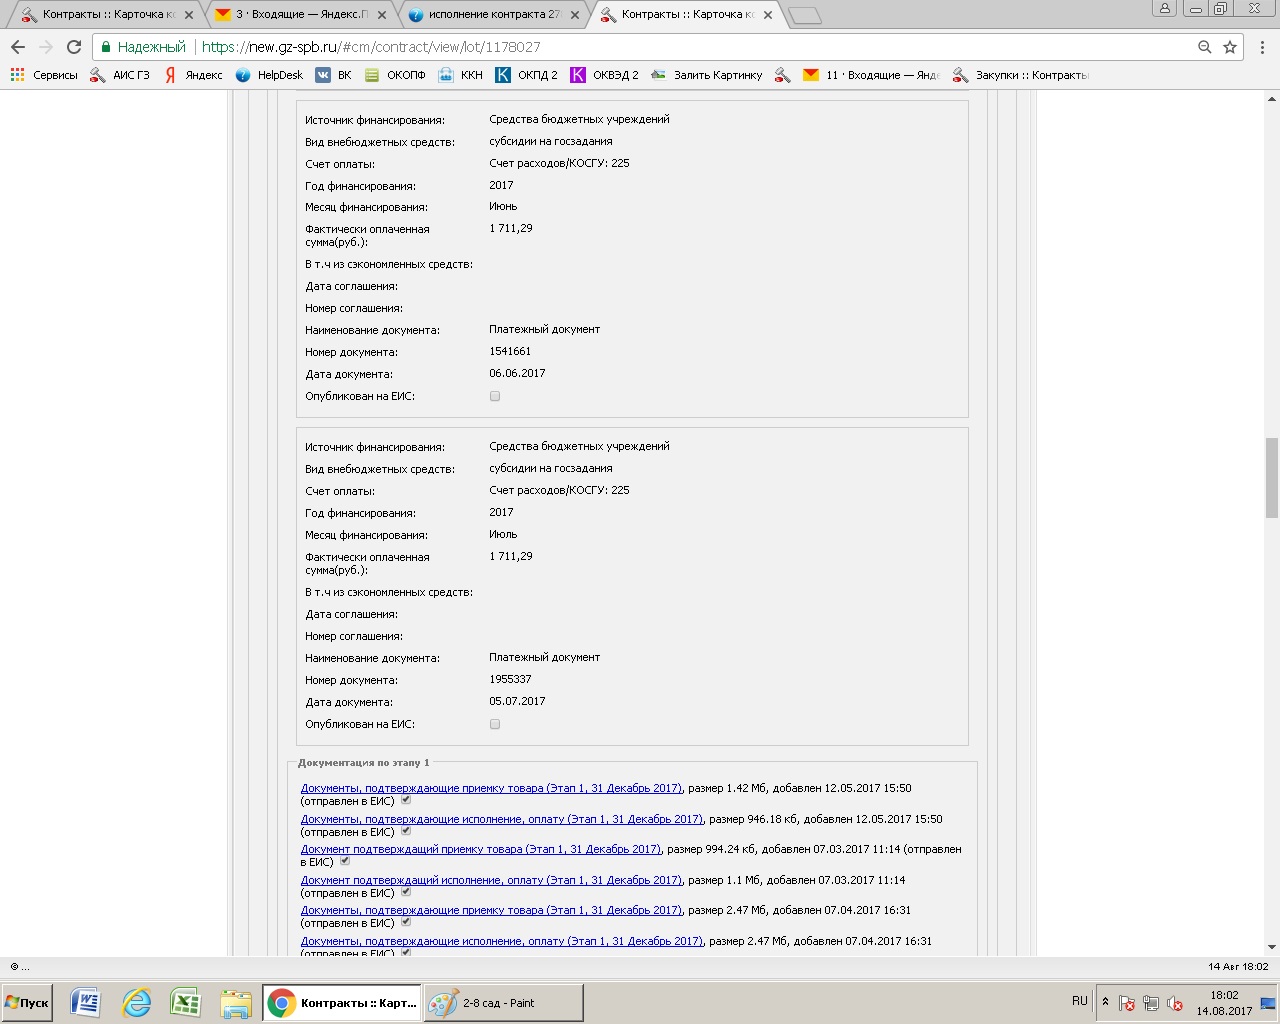
Task: Close the исполнение контракта tab
Action: [574, 15]
